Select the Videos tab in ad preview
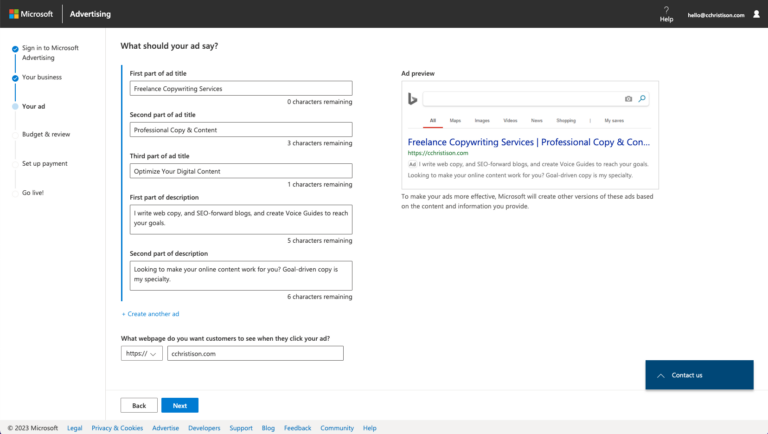The height and width of the screenshot is (434, 768). 510,121
